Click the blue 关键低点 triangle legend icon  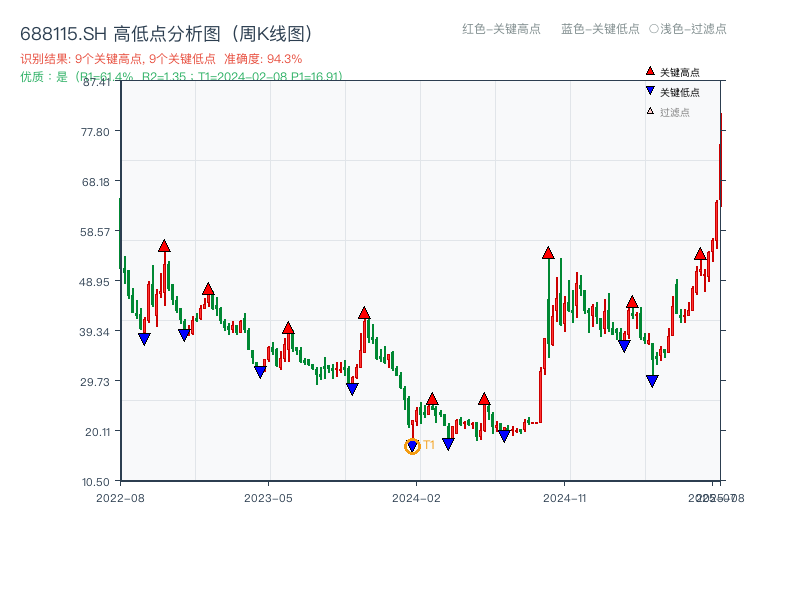click(650, 91)
